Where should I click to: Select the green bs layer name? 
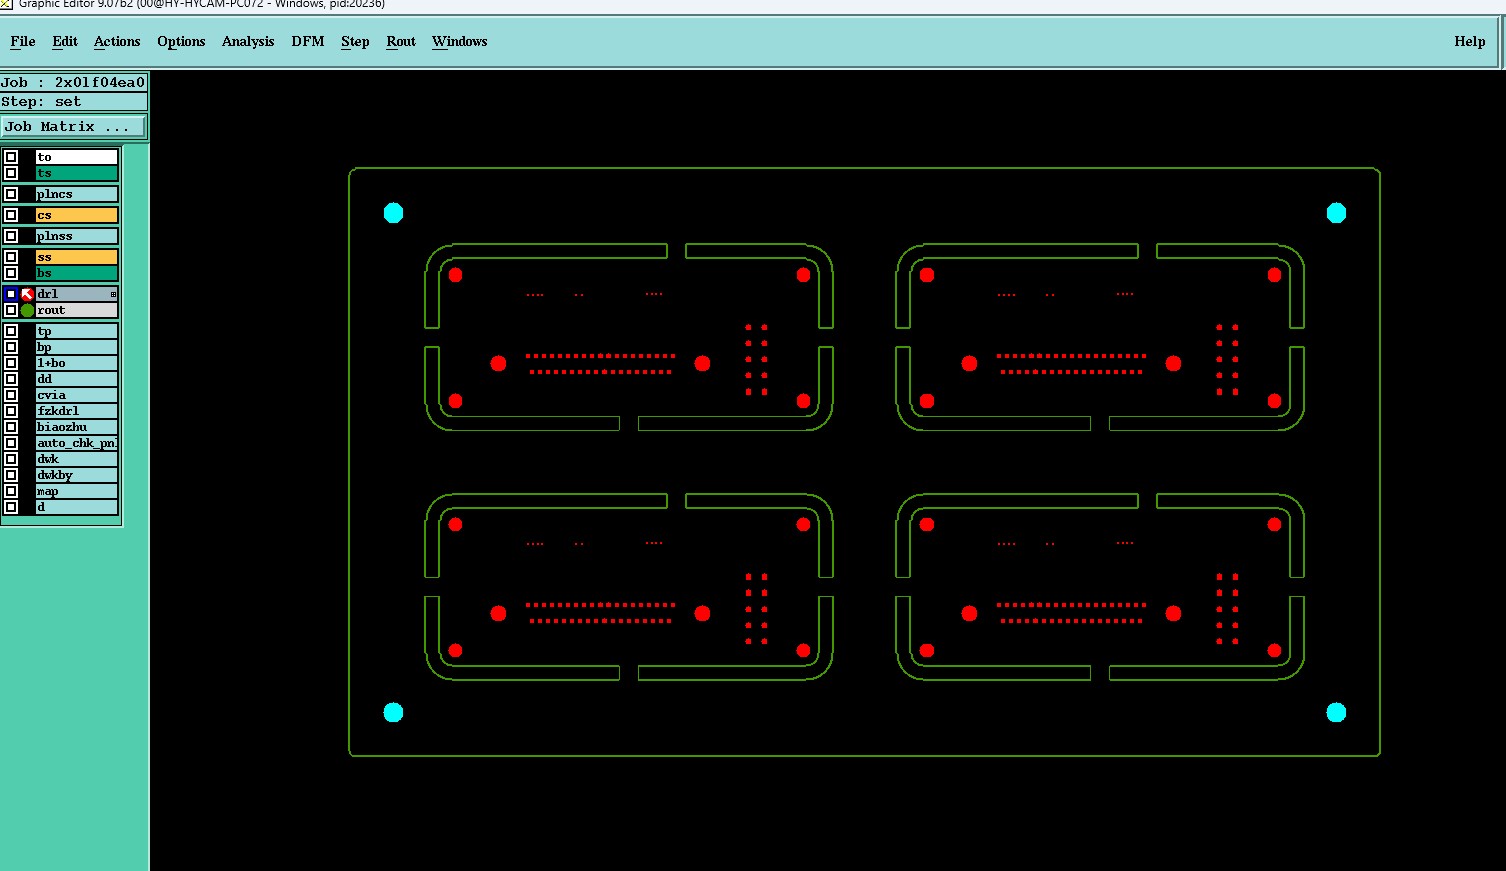pyautogui.click(x=77, y=273)
